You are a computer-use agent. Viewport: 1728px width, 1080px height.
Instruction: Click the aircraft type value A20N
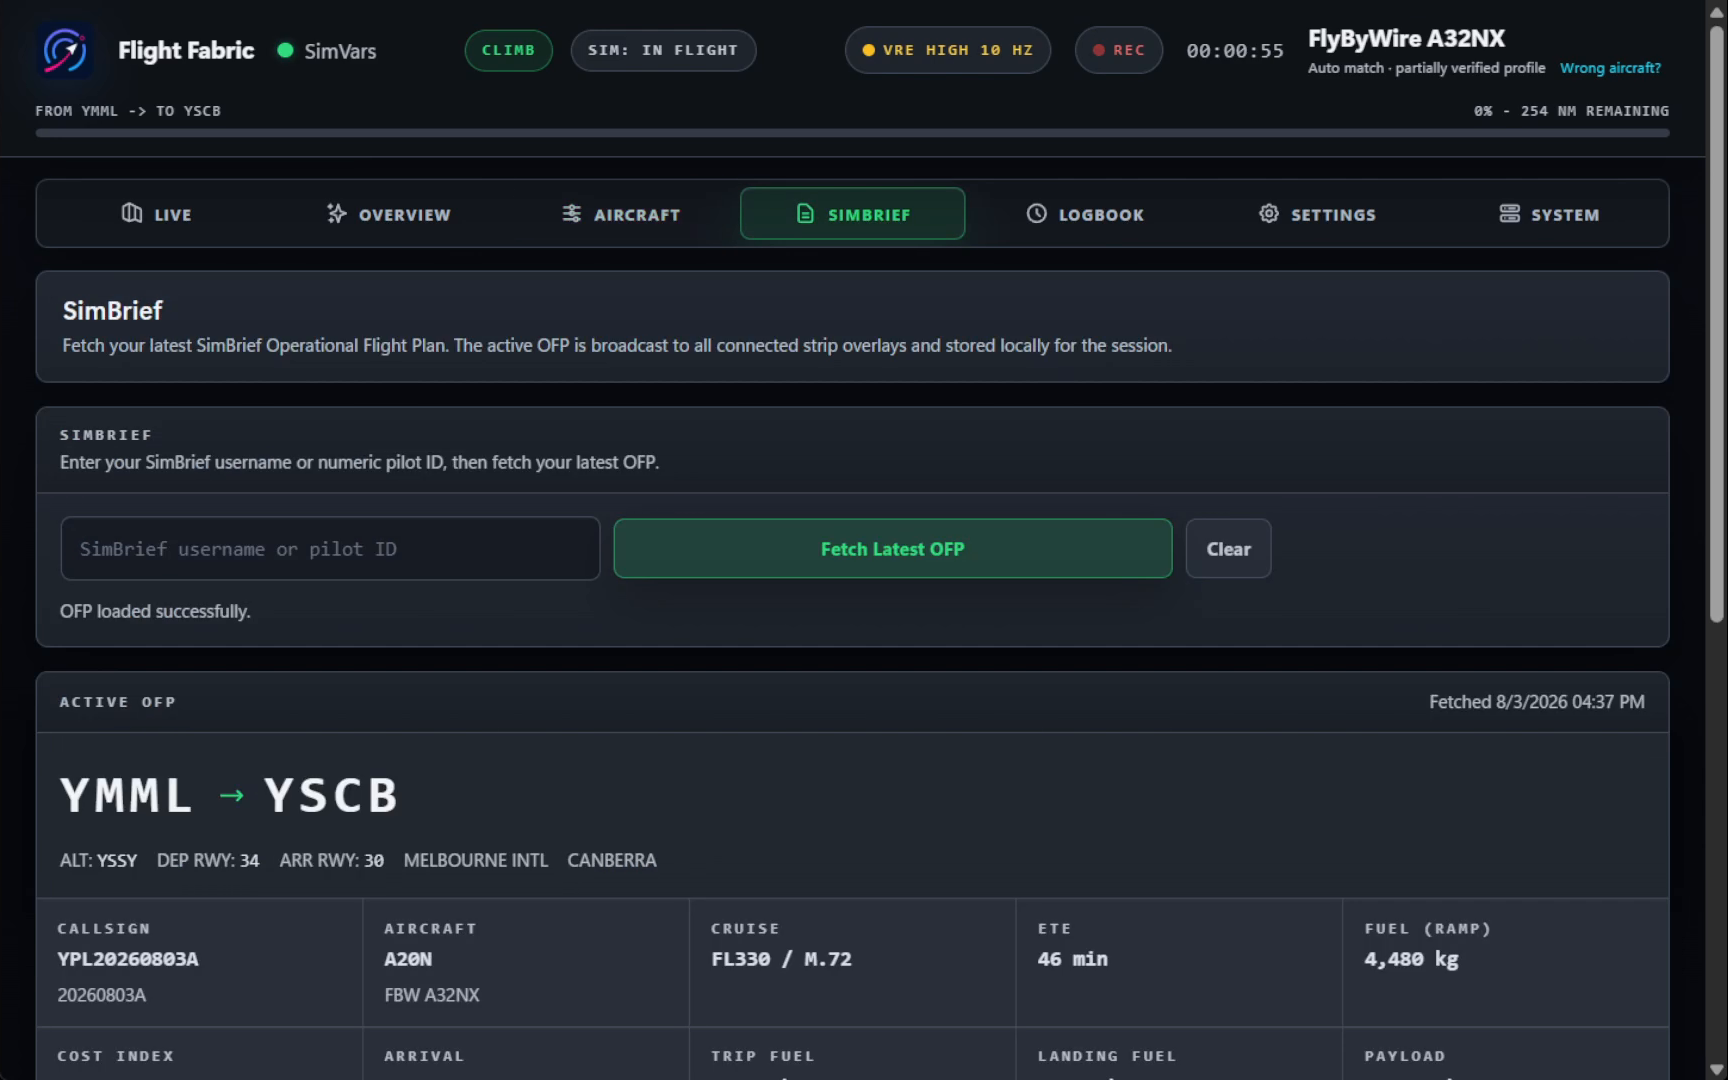coord(408,959)
